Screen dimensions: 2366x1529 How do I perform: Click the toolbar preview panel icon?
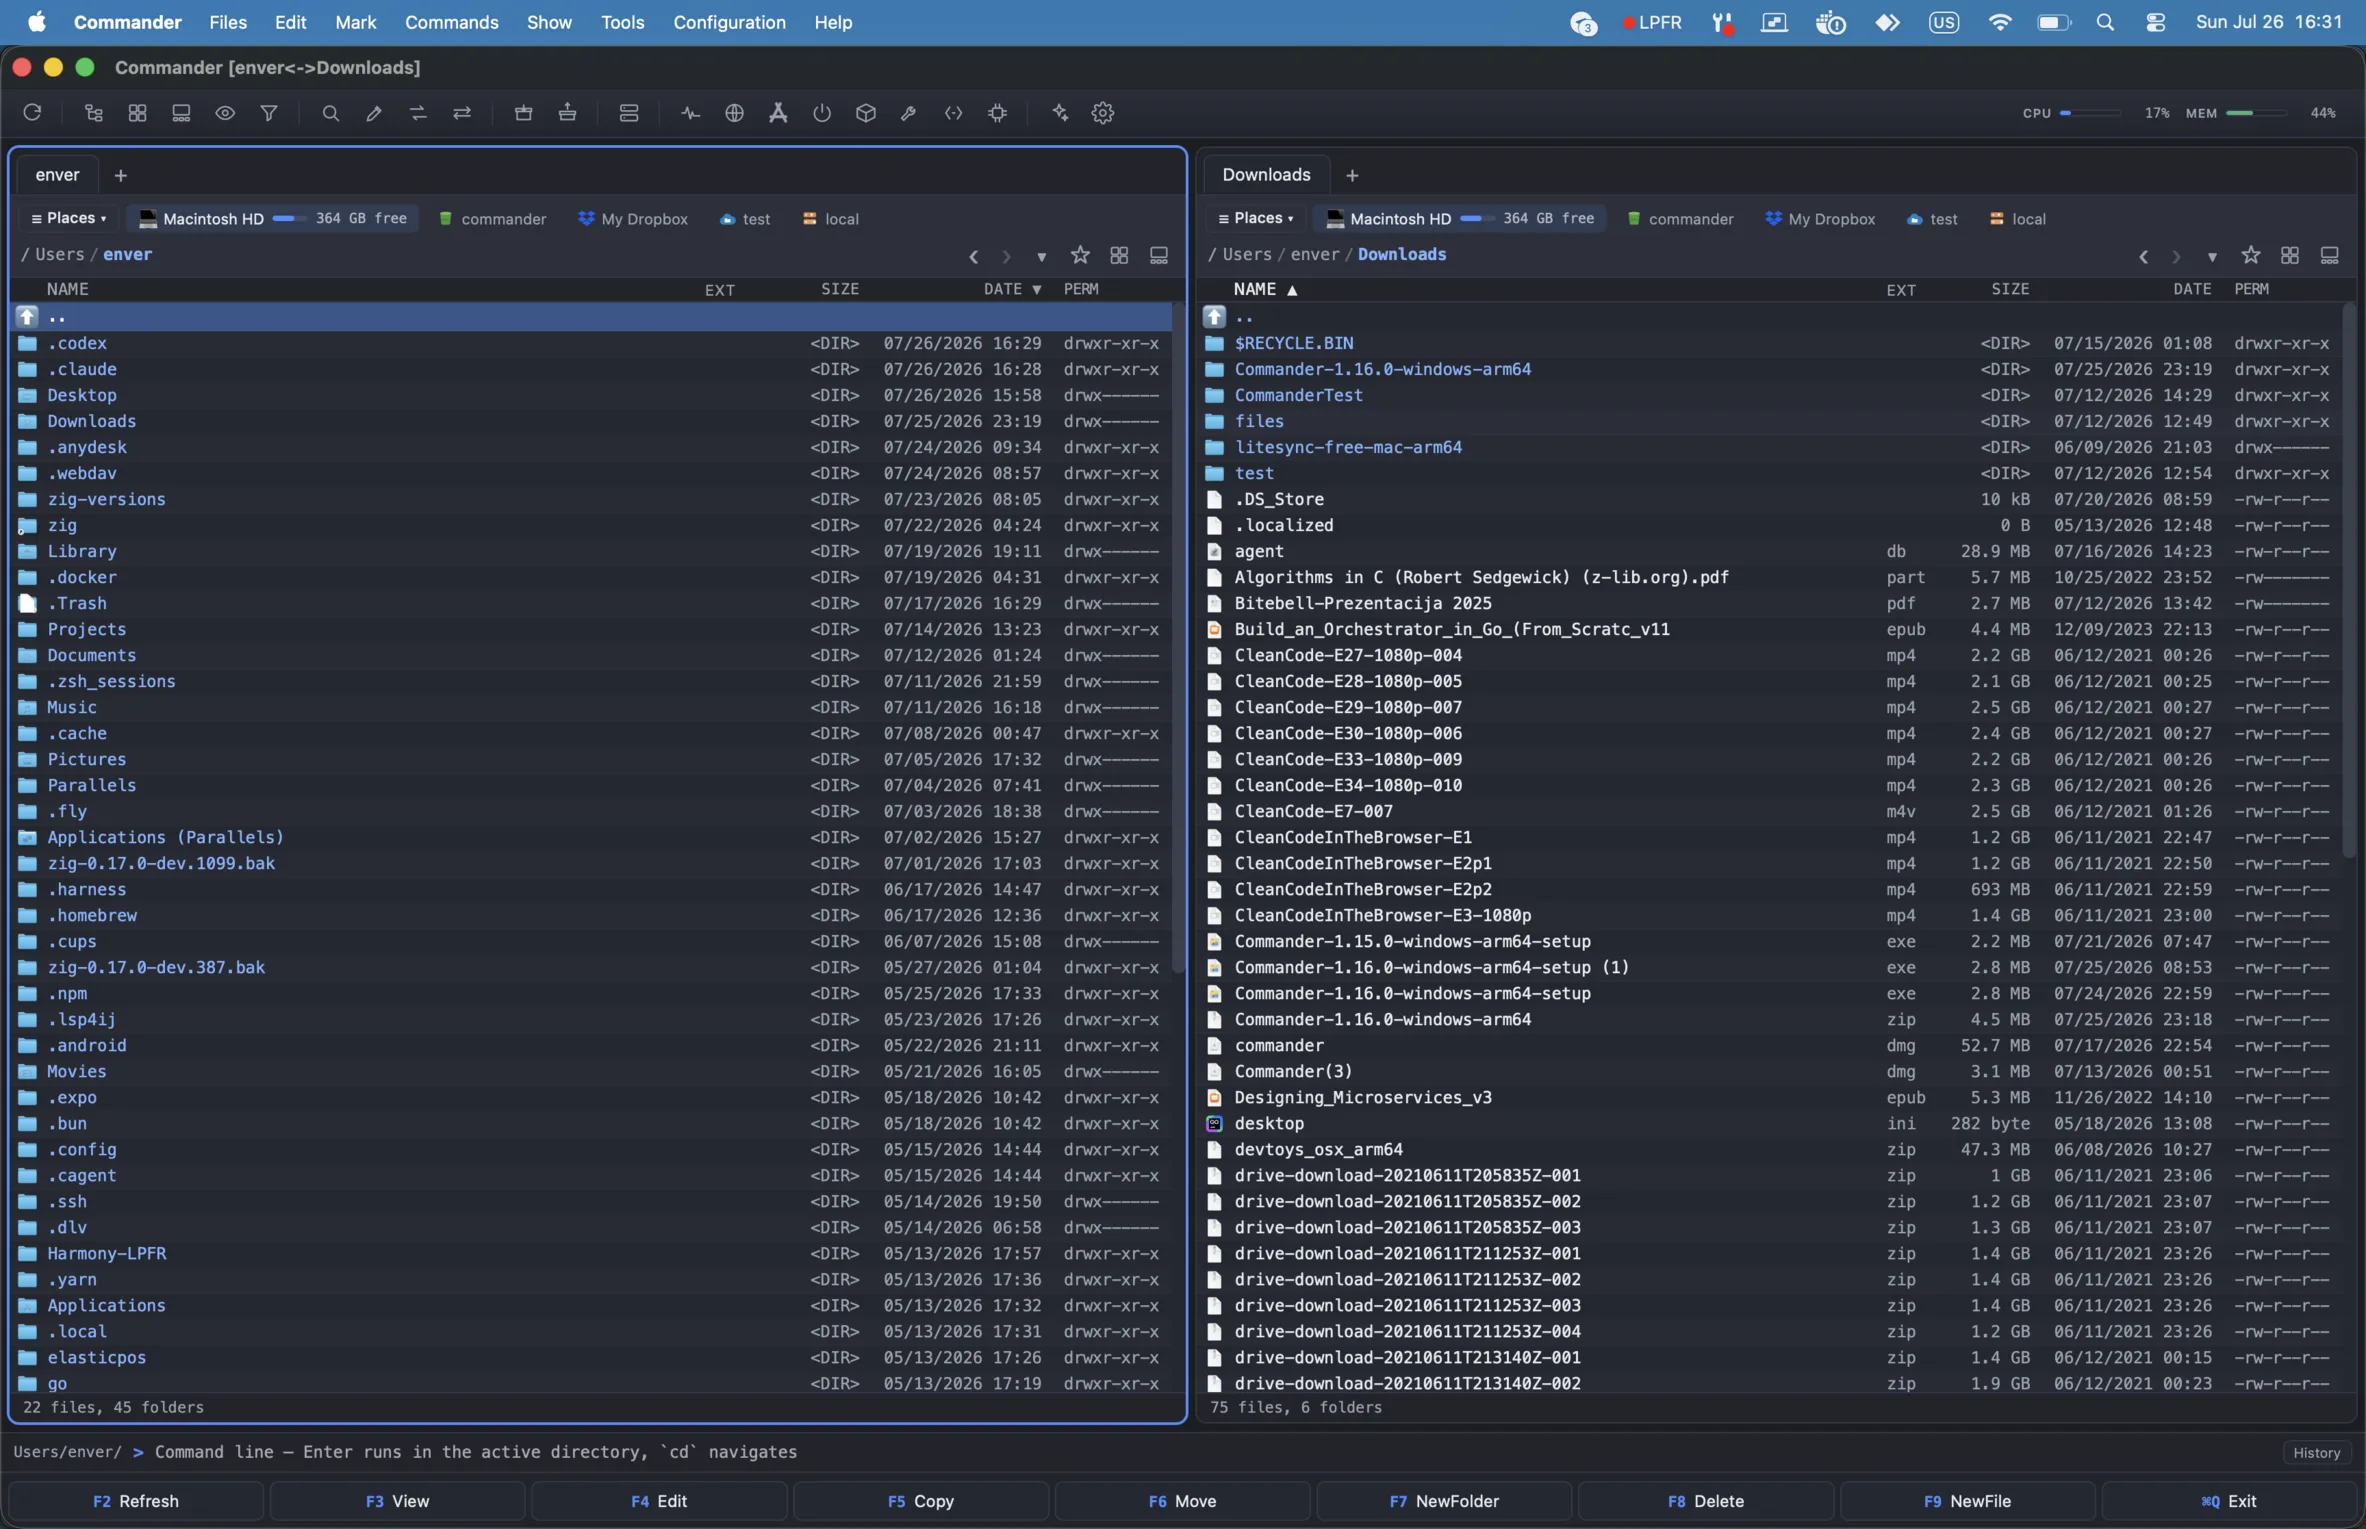(181, 113)
